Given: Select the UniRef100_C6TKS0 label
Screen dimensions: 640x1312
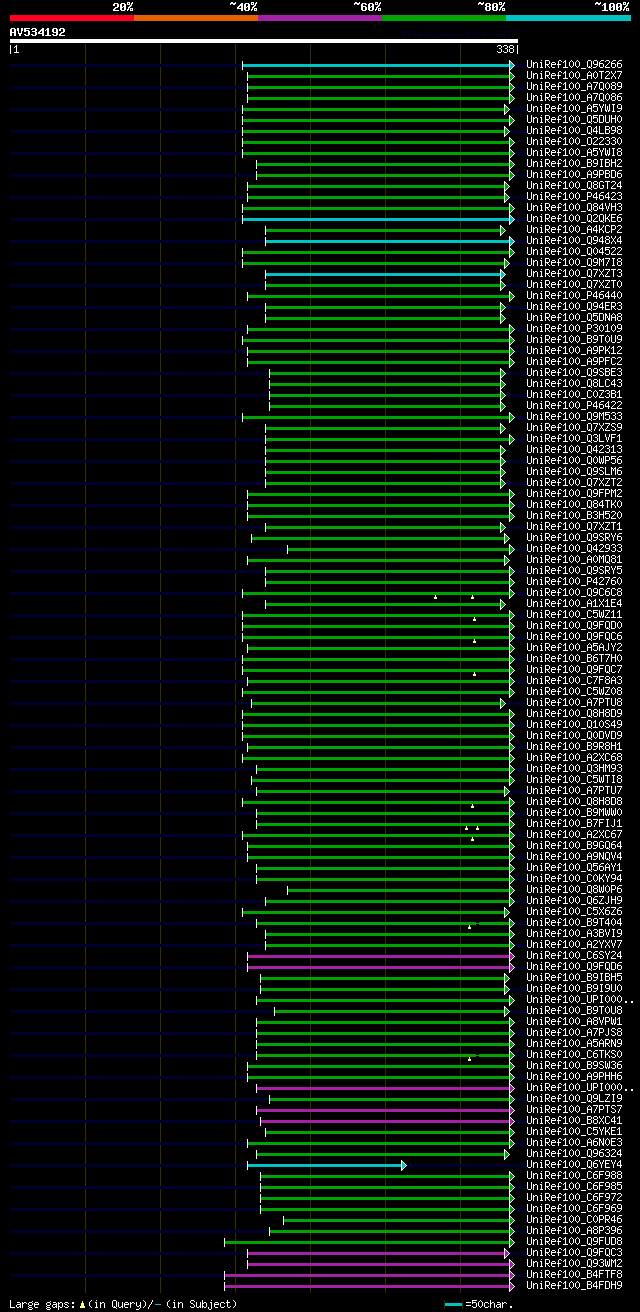Looking at the screenshot, I should coord(574,1055).
